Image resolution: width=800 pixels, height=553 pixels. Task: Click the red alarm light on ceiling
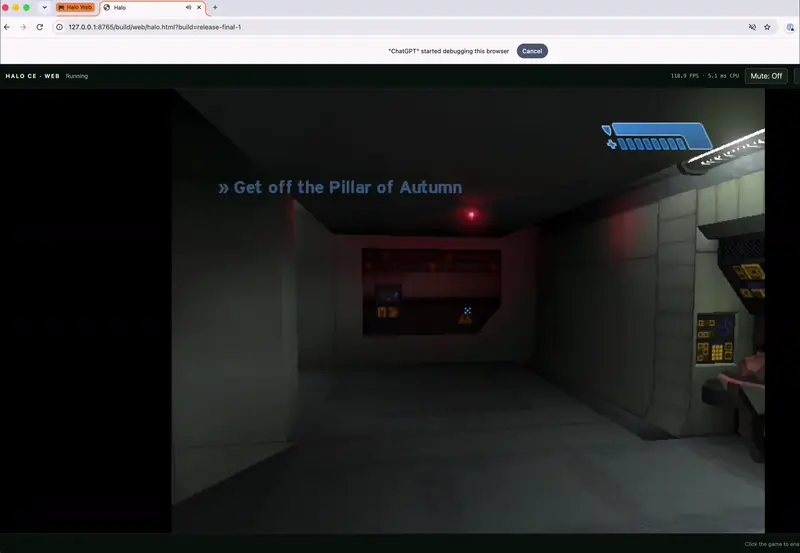click(471, 215)
